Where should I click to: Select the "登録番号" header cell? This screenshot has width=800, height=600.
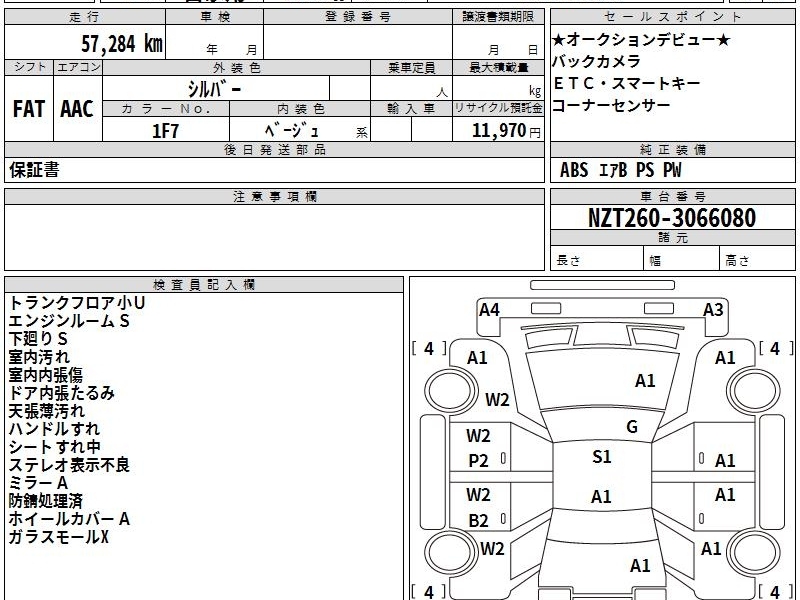[358, 17]
